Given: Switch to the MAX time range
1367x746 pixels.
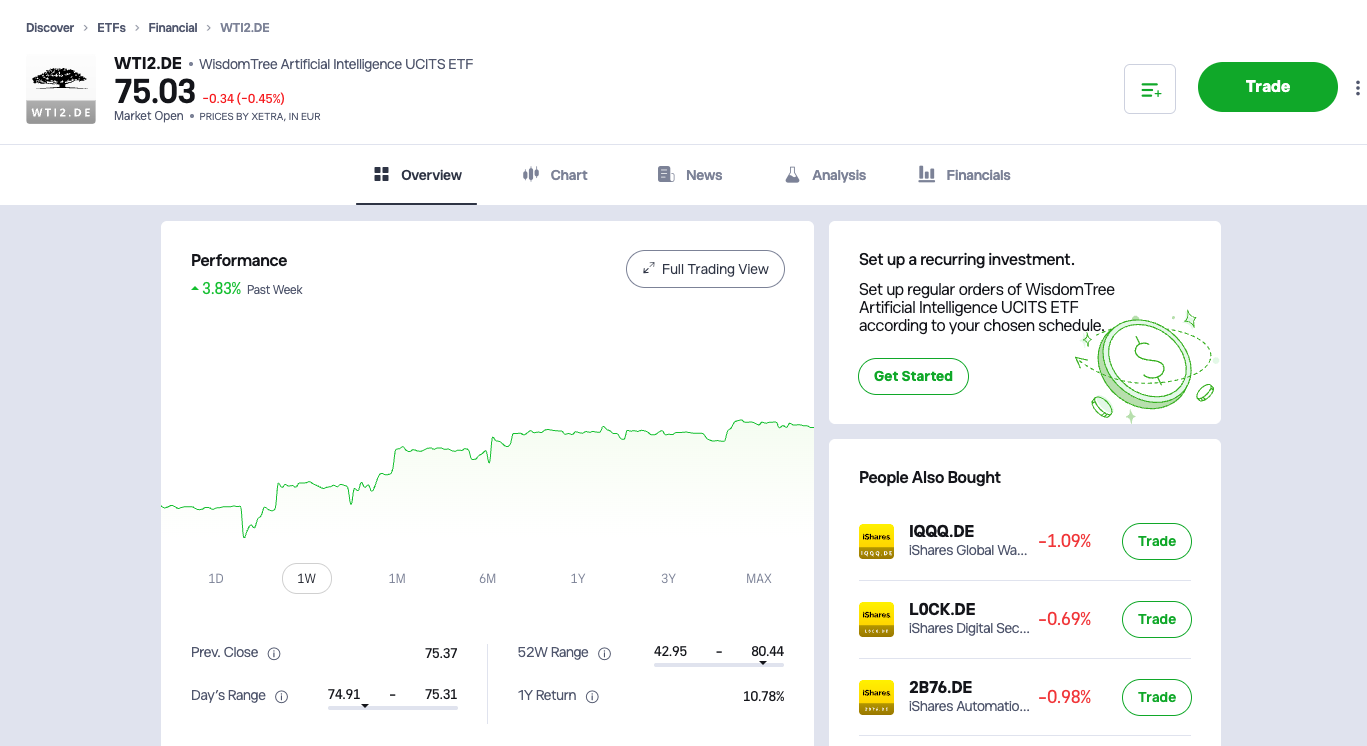Looking at the screenshot, I should [758, 578].
